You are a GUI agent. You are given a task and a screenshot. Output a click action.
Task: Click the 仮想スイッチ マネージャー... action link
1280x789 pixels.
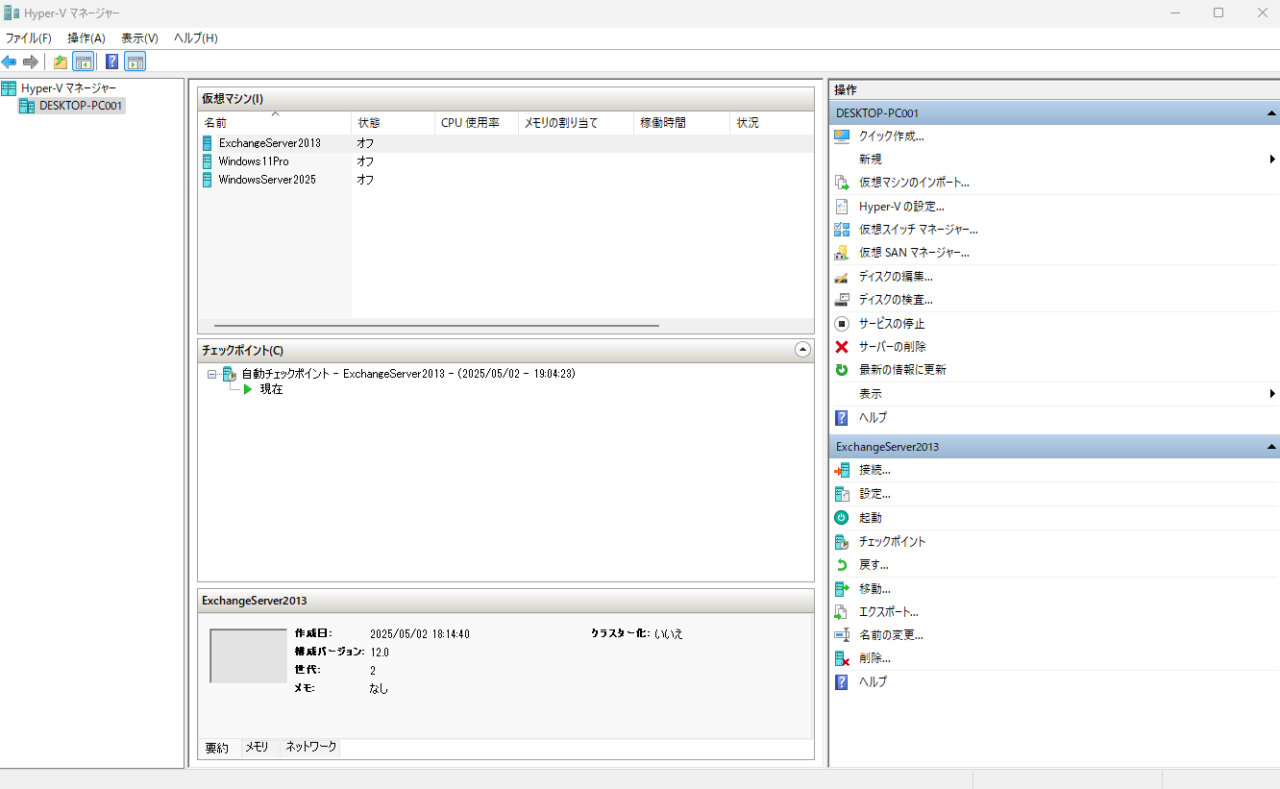pyautogui.click(x=918, y=229)
